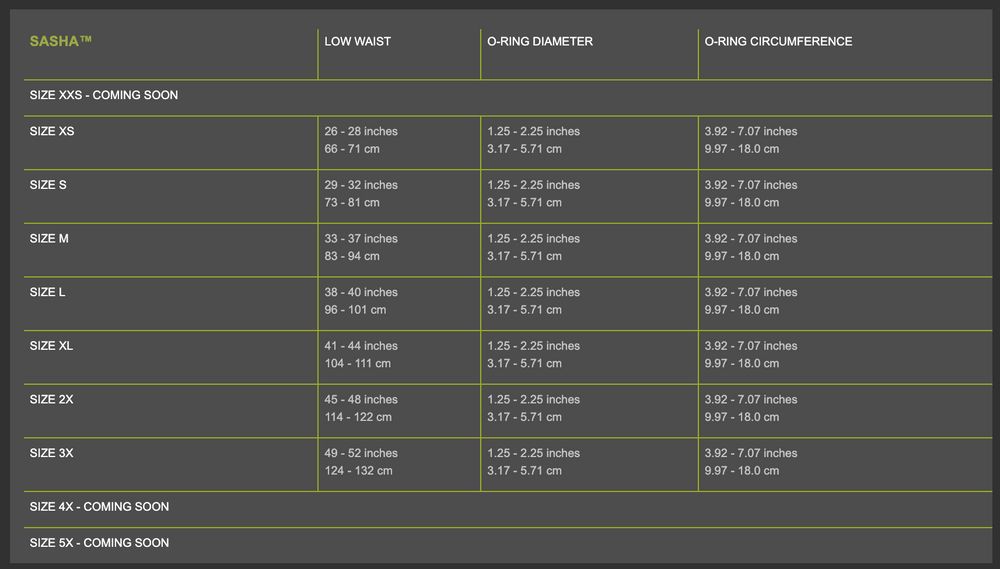This screenshot has width=1000, height=569.
Task: Click the SIZE 2X row label
Action: (52, 399)
